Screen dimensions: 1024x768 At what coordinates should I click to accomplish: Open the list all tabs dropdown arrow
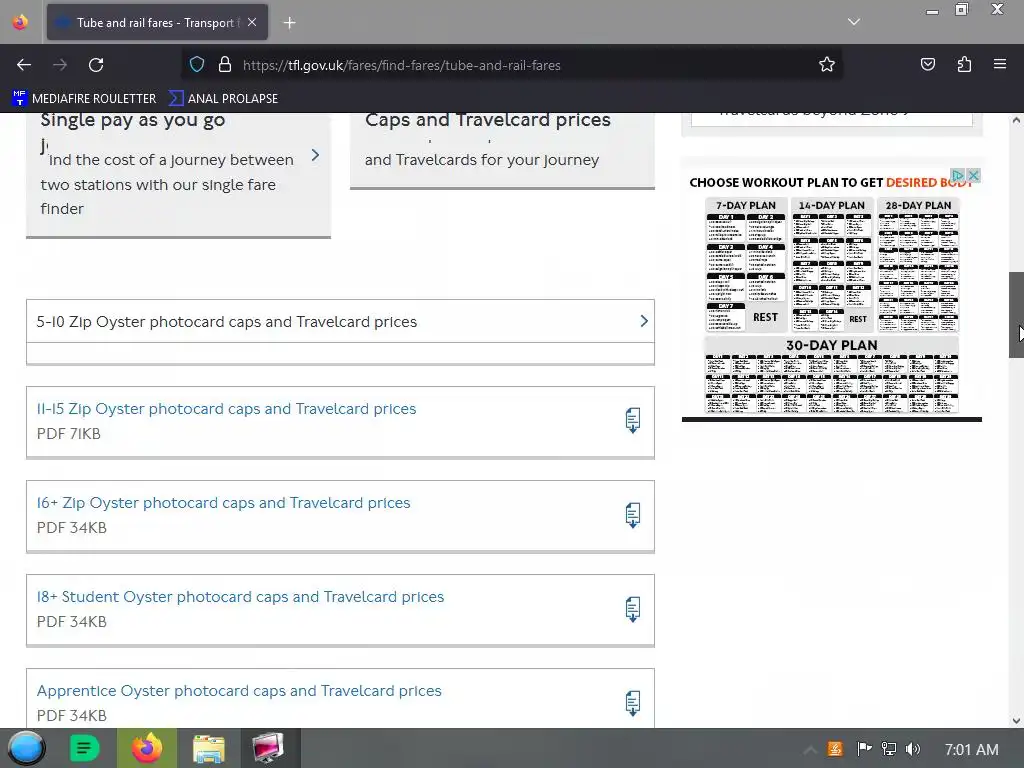tap(854, 22)
